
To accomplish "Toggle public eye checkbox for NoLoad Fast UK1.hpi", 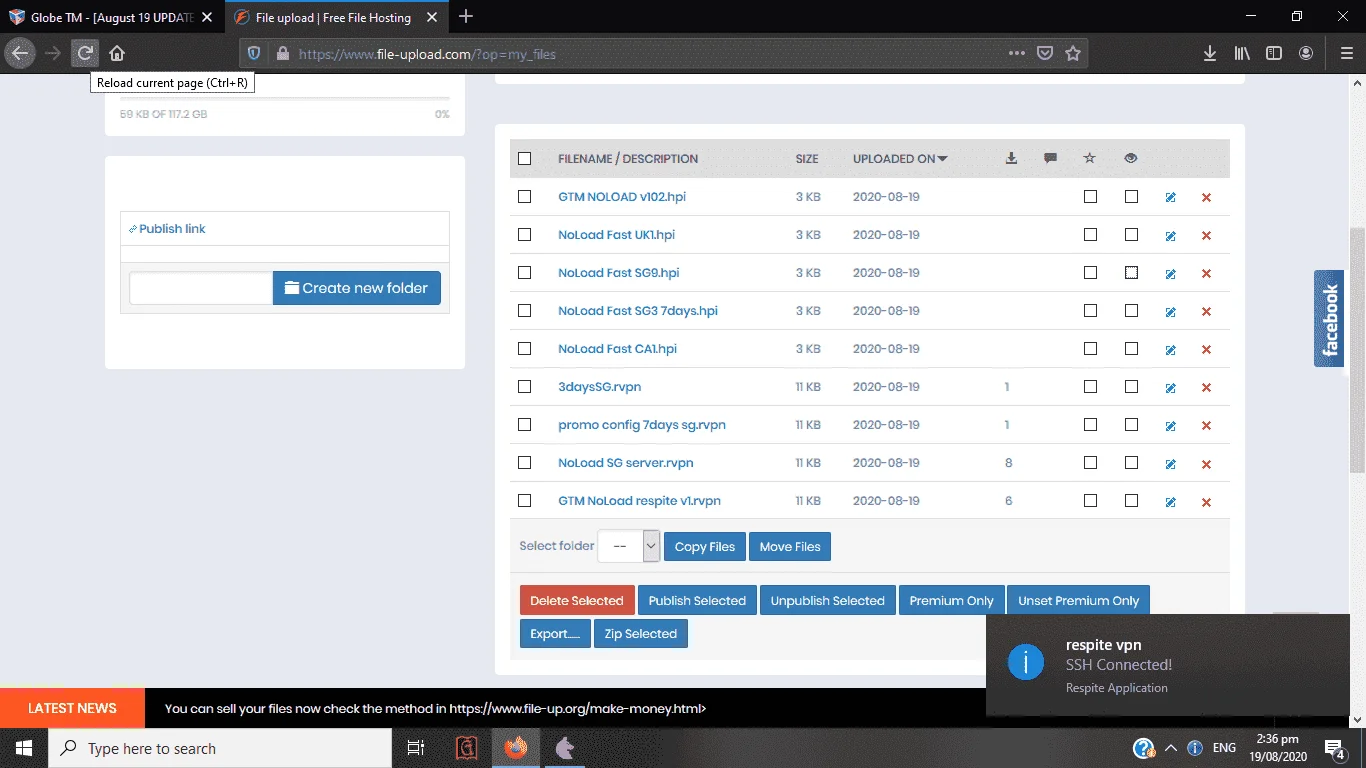I will [1131, 235].
